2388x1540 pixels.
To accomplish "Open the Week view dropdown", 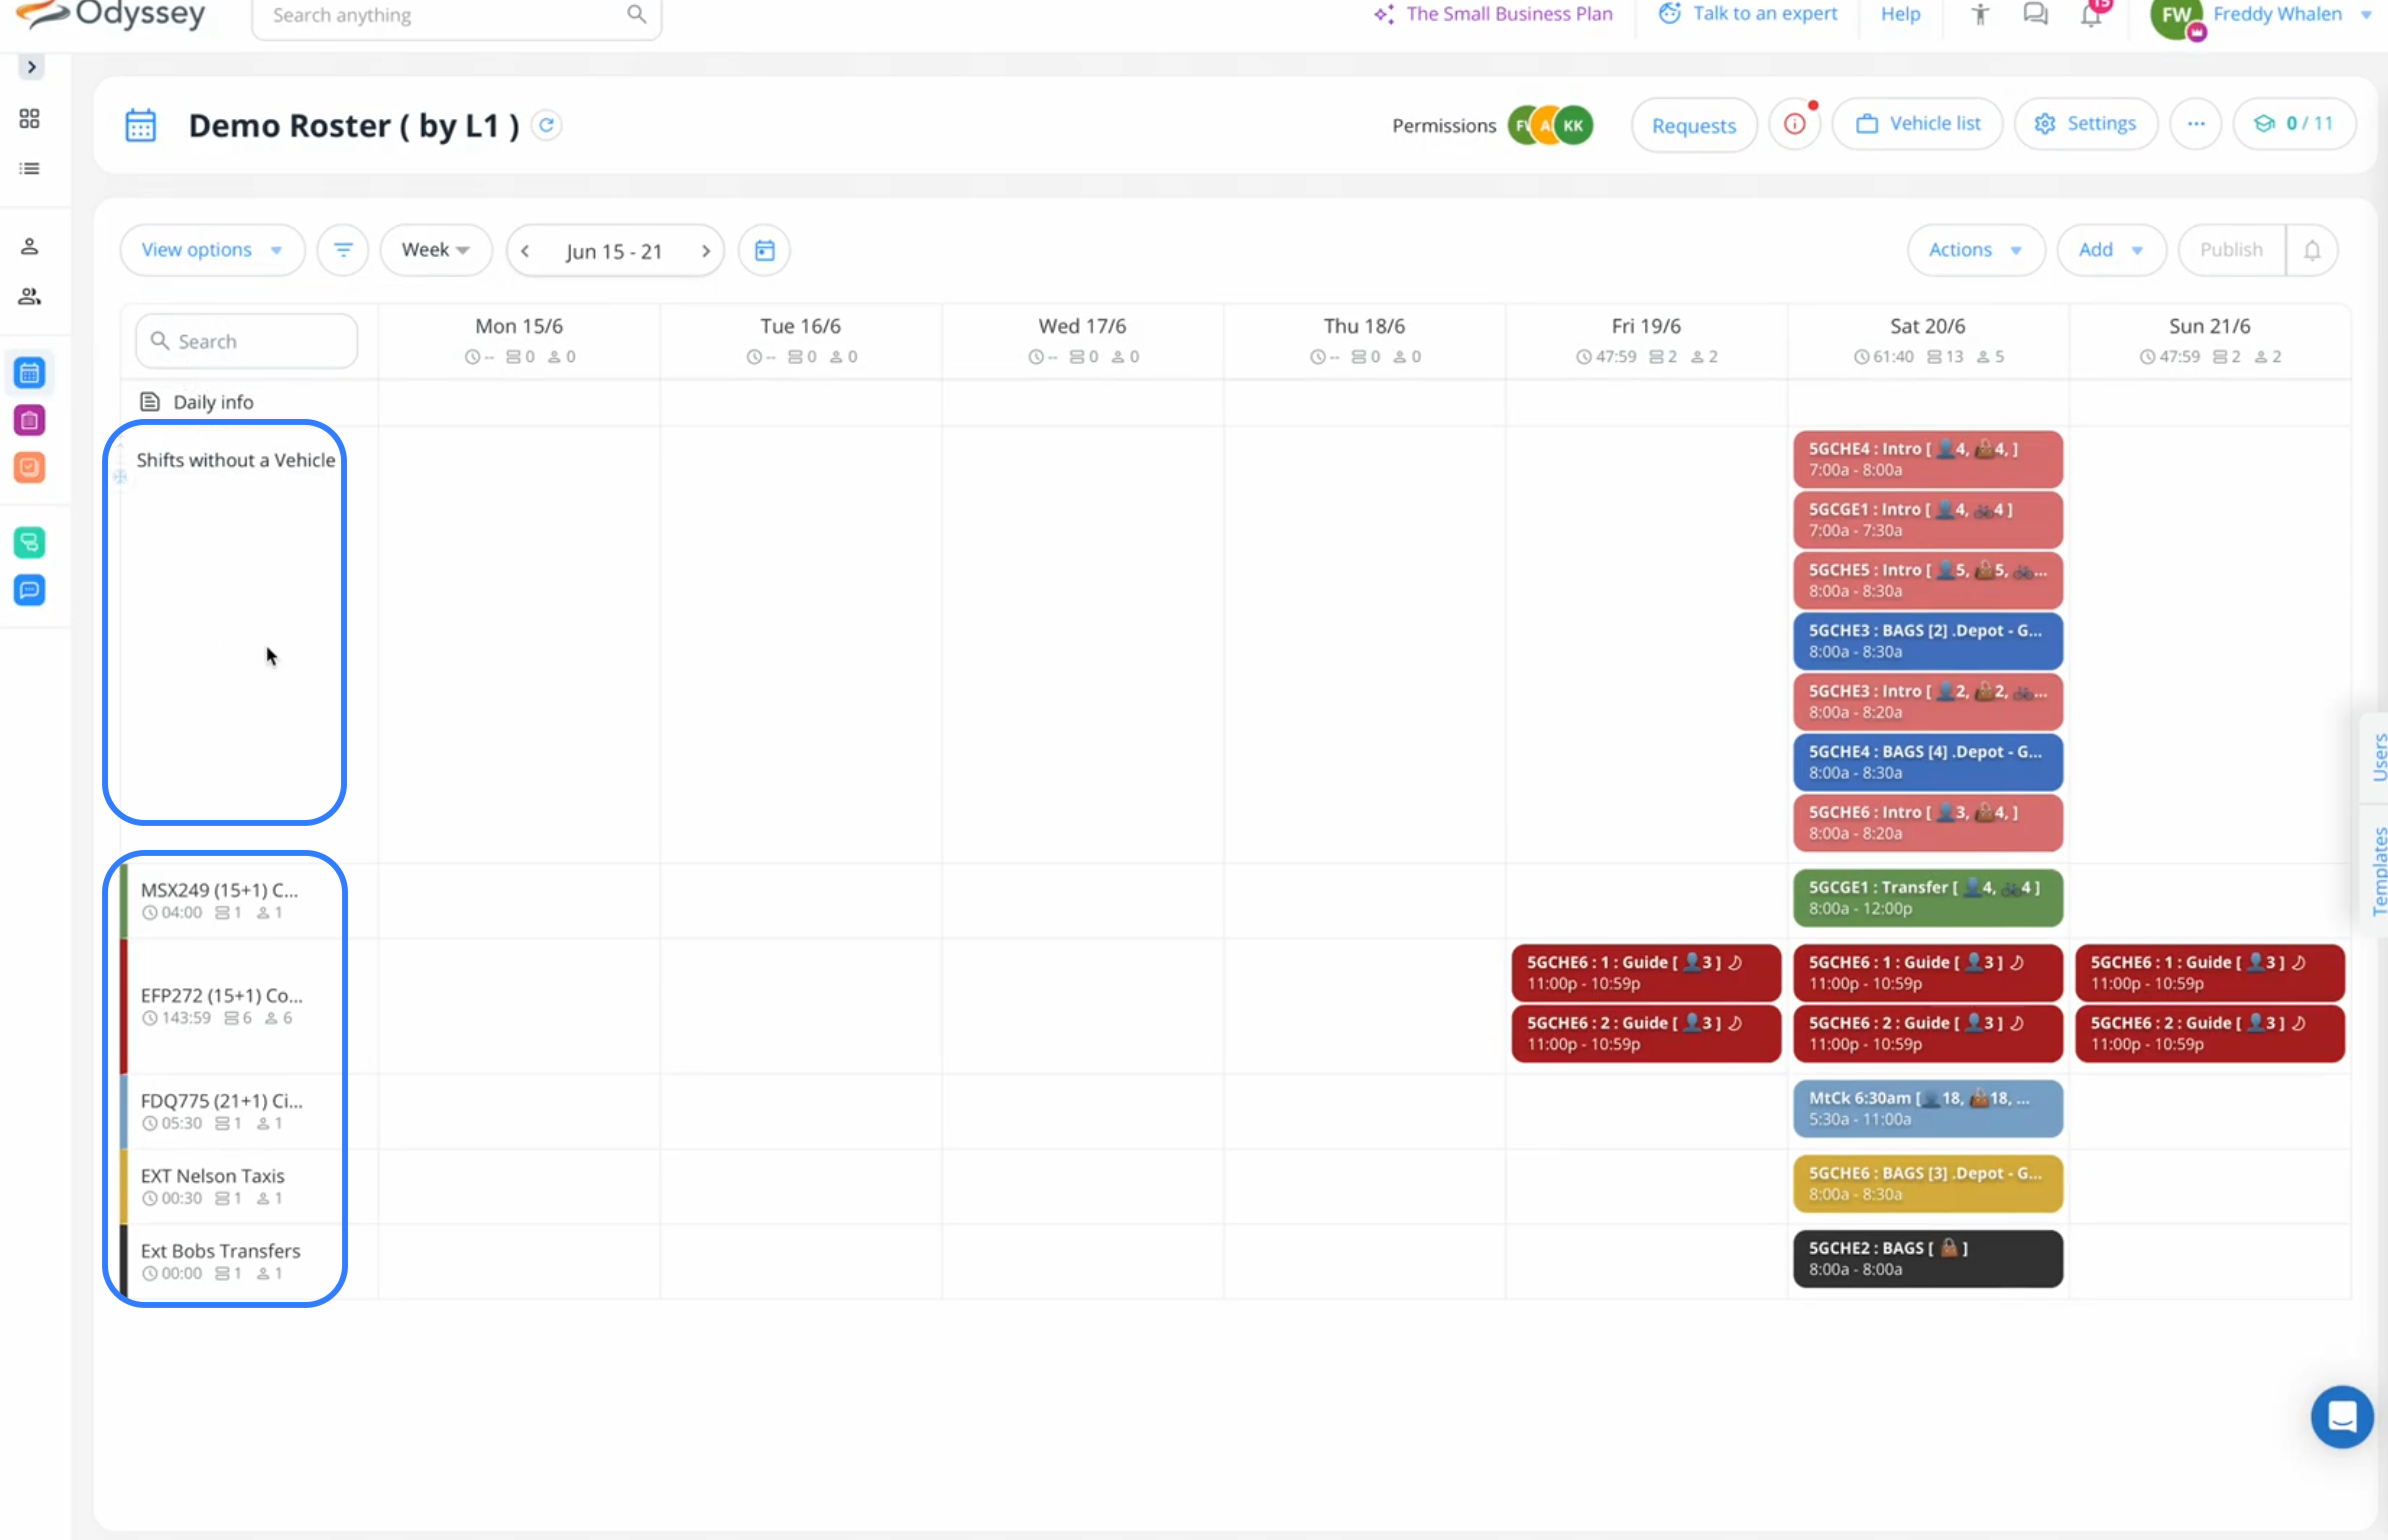I will pos(435,250).
